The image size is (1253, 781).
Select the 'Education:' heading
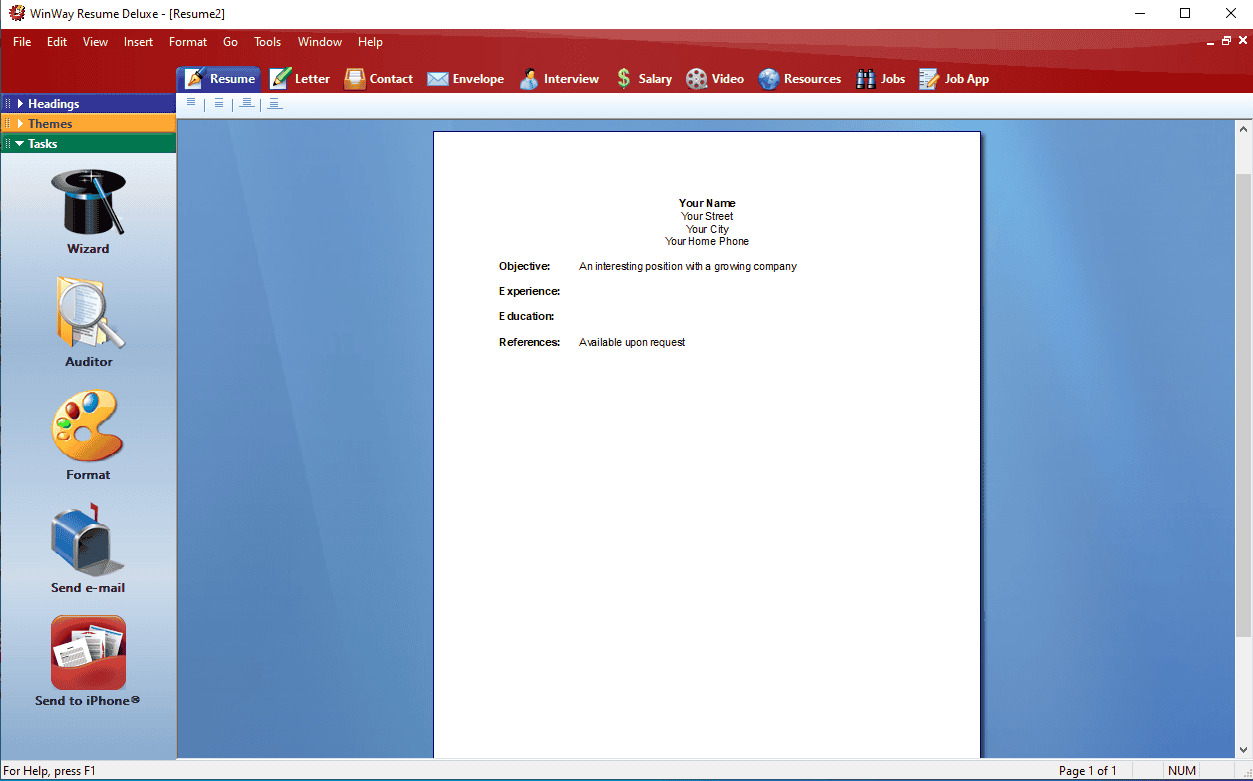click(x=527, y=316)
